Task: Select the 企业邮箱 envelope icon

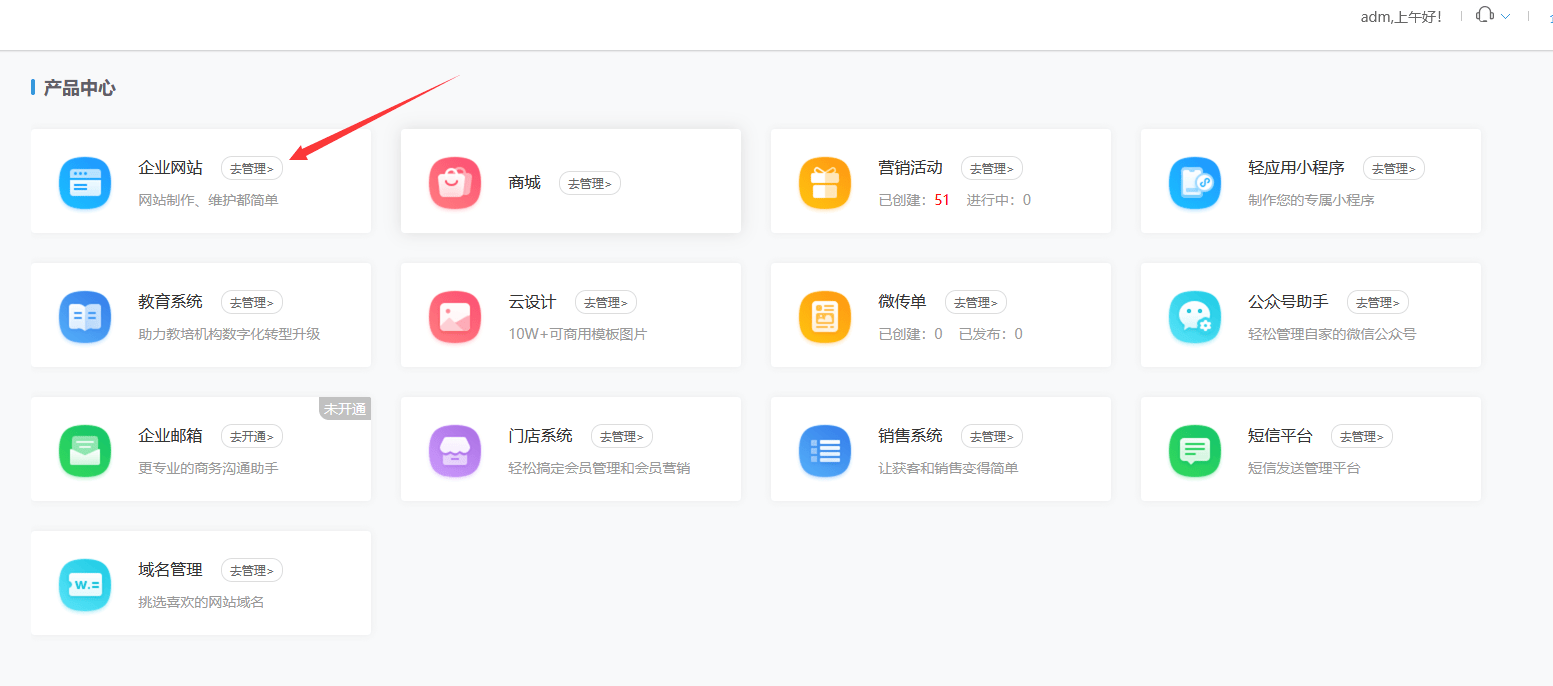Action: click(x=84, y=450)
